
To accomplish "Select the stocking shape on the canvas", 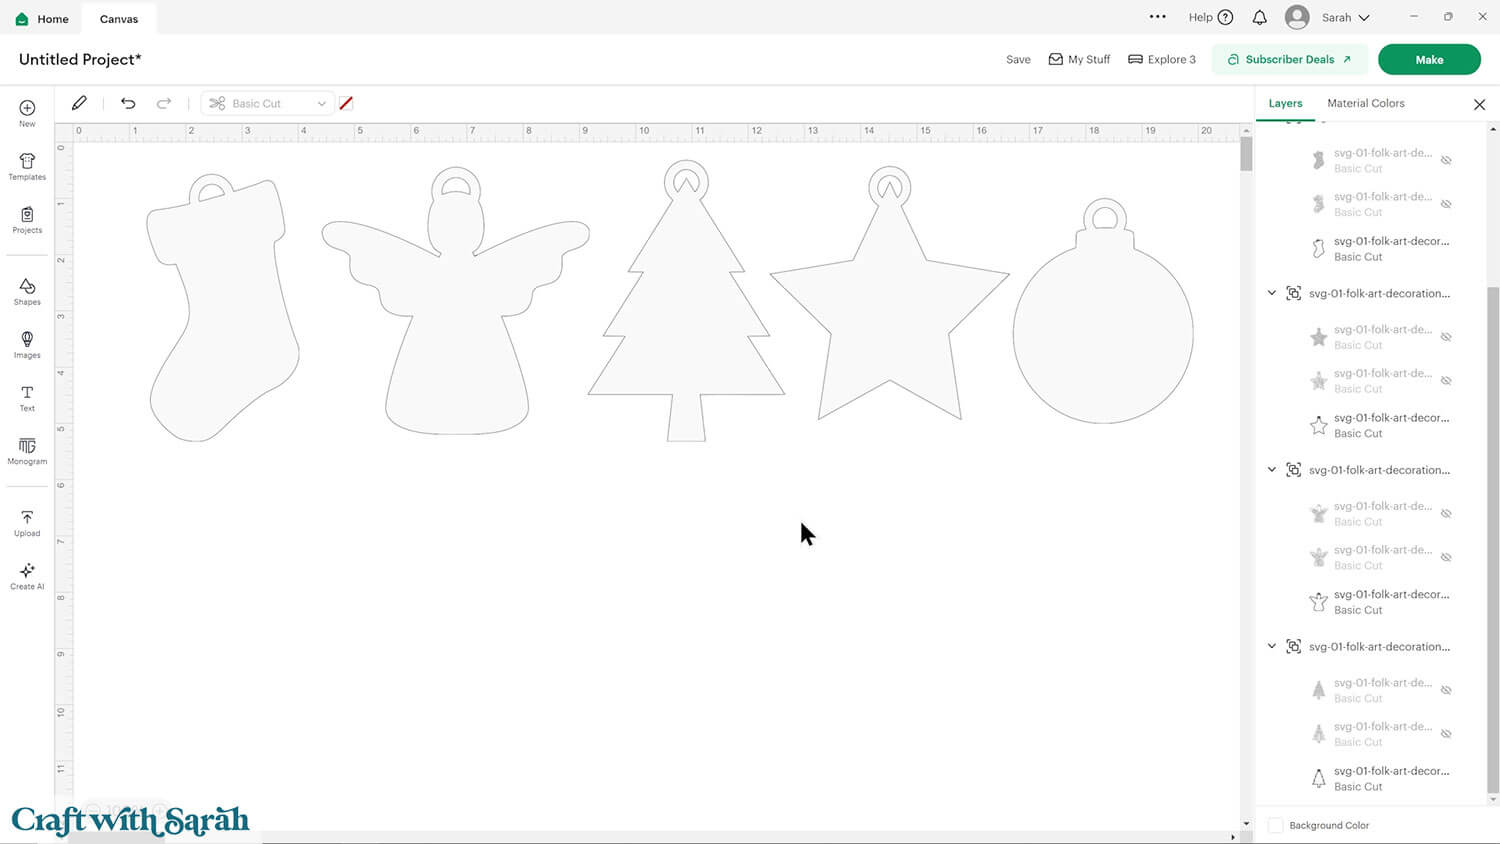I will pyautogui.click(x=222, y=308).
